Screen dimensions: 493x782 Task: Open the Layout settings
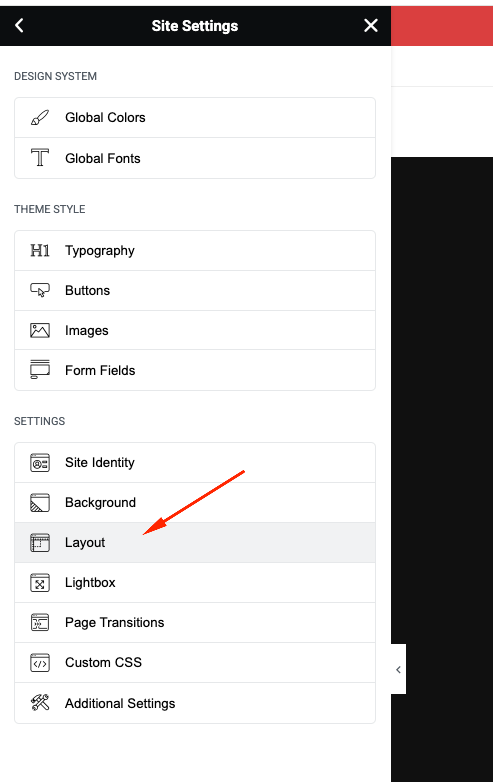coord(195,543)
